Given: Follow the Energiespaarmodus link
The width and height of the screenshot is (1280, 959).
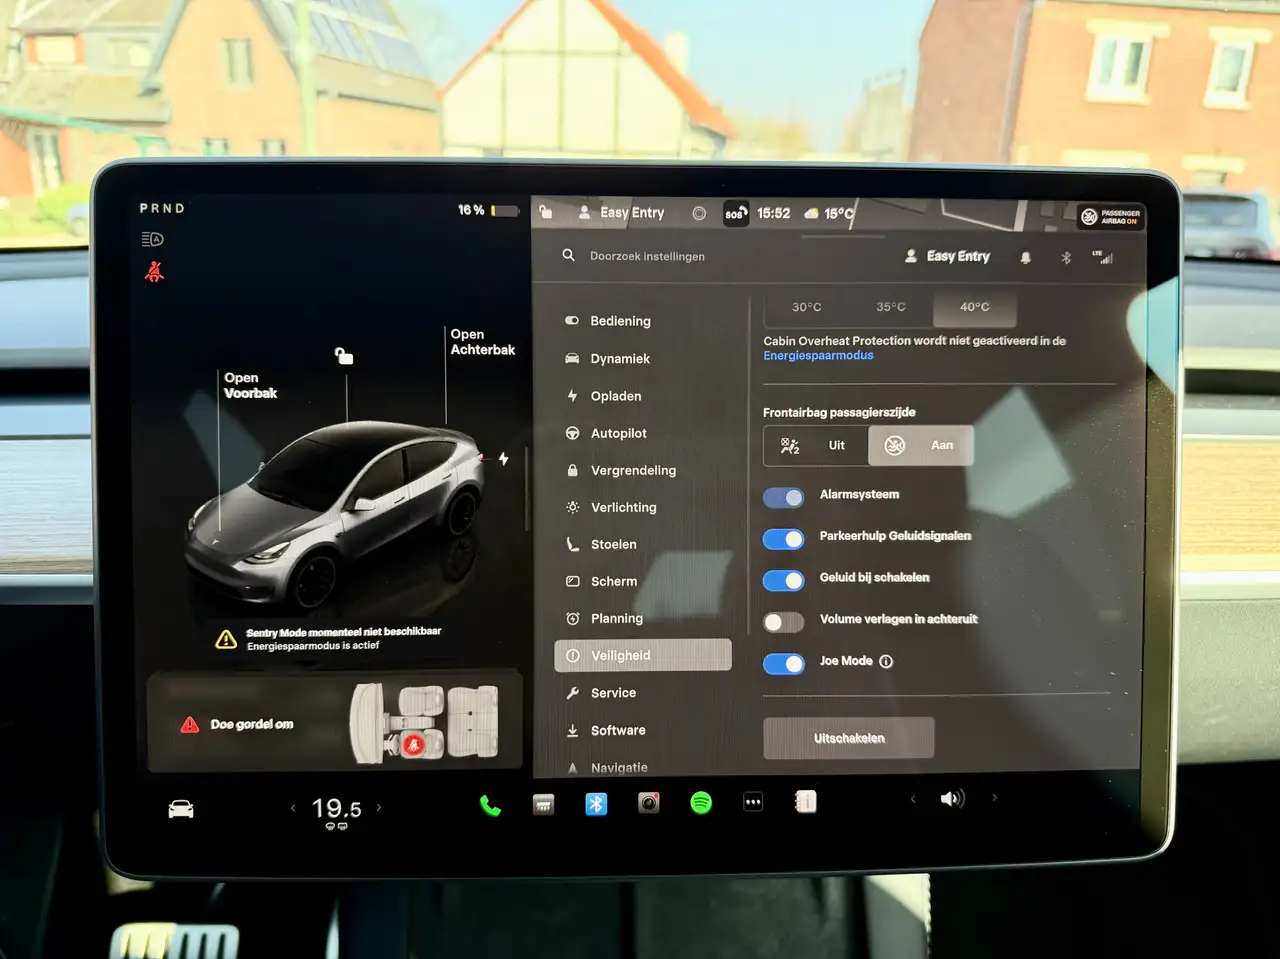Looking at the screenshot, I should pos(818,356).
